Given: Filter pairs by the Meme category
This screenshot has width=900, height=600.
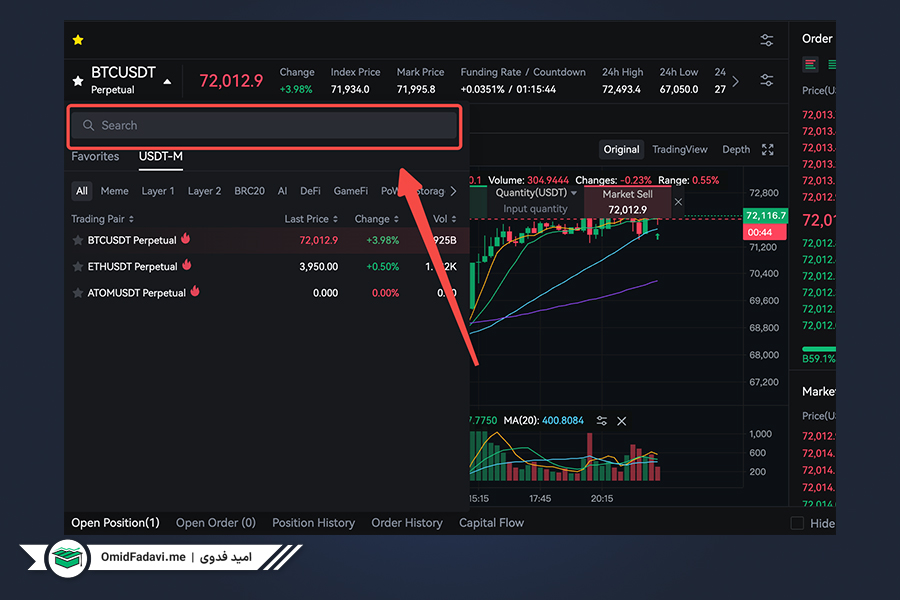Looking at the screenshot, I should click(114, 191).
